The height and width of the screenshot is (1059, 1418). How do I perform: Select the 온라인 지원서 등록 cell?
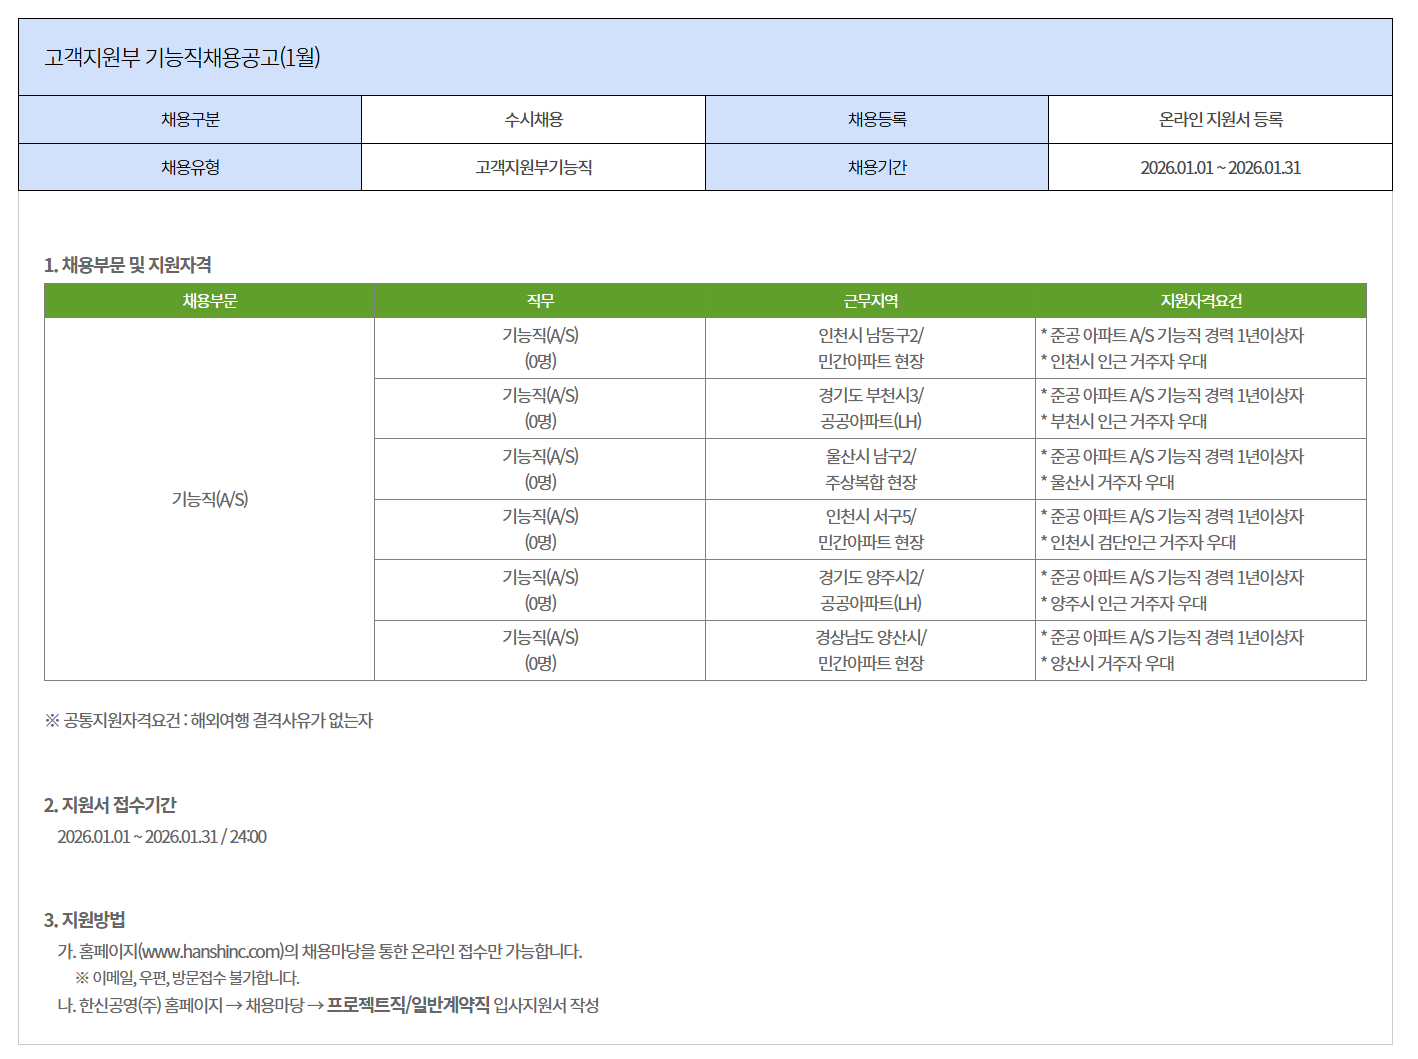[x=1220, y=119]
